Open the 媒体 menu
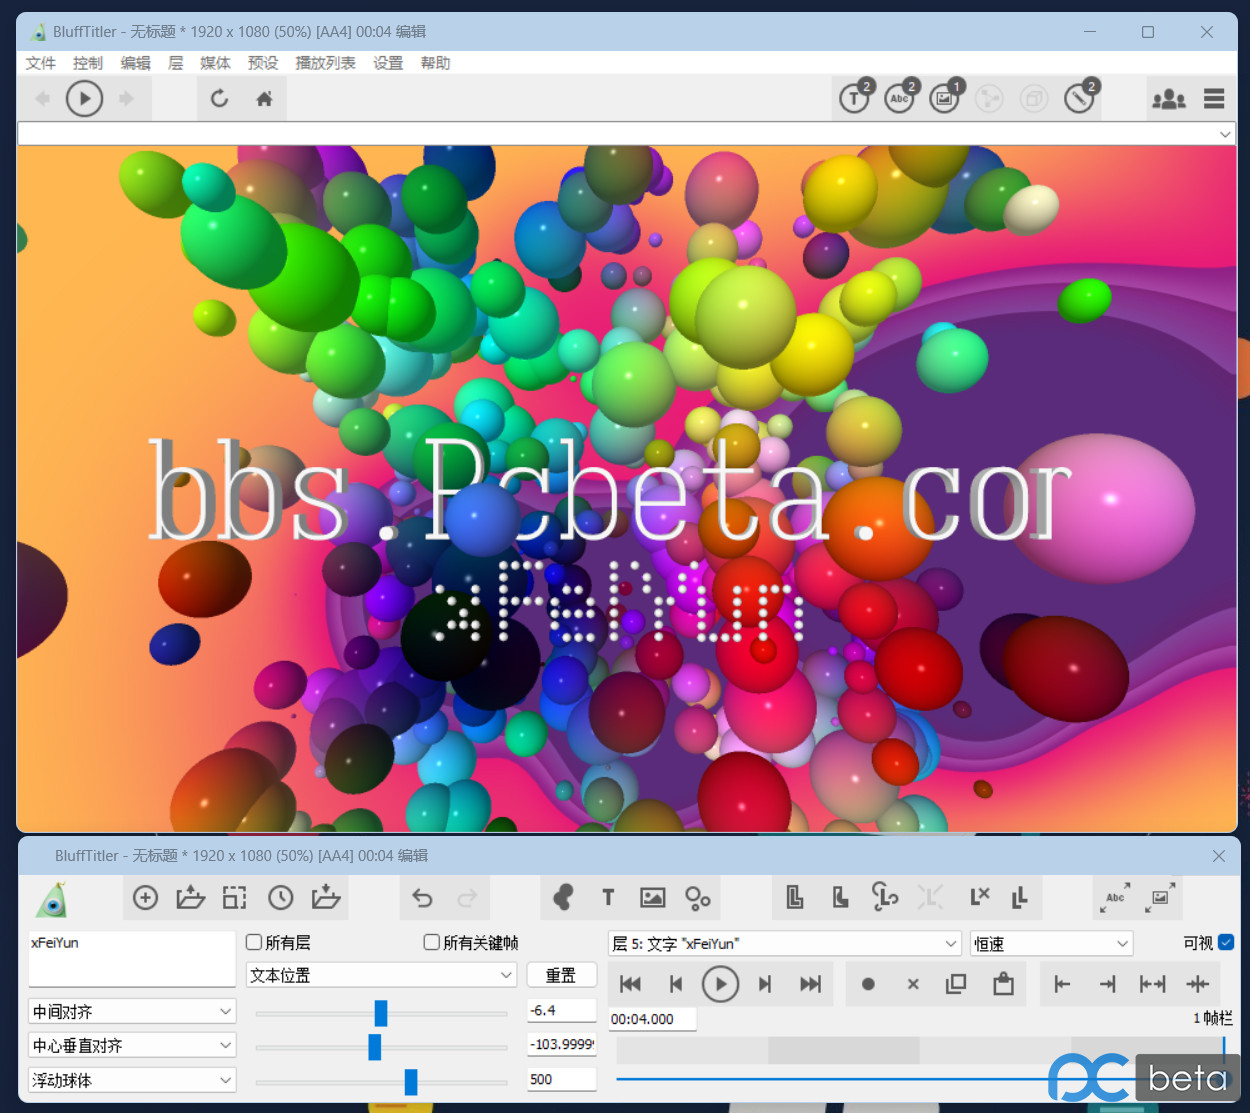This screenshot has height=1113, width=1250. tap(215, 63)
